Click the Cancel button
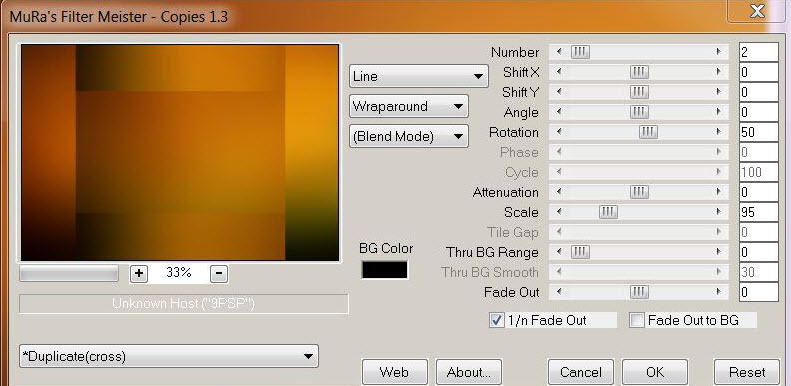The image size is (791, 386). tap(581, 372)
